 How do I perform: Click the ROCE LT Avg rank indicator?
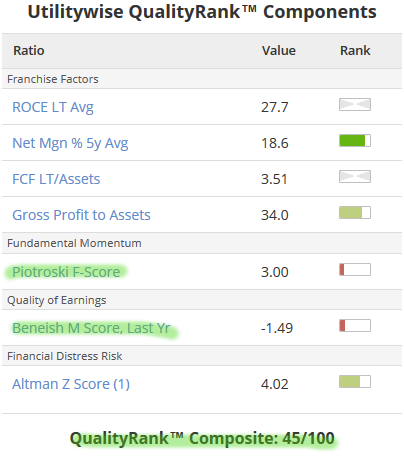click(355, 105)
